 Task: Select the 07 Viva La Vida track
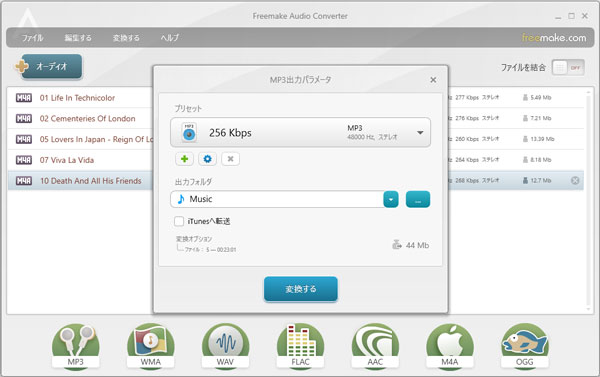click(67, 160)
